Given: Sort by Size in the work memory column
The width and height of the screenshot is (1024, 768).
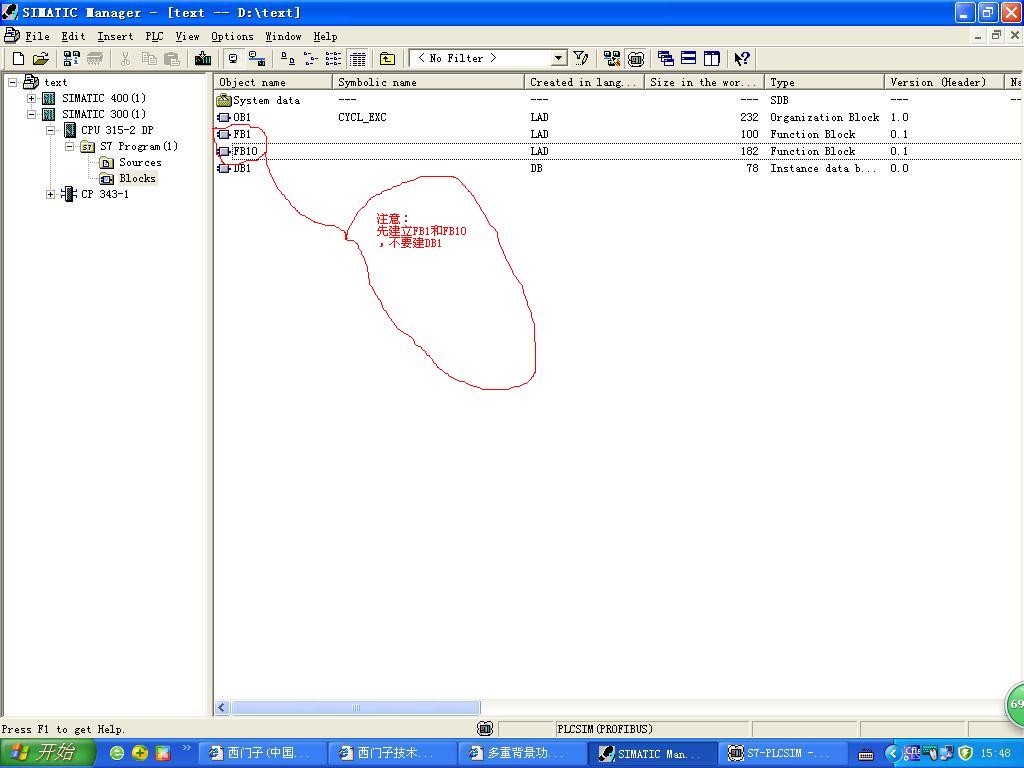Looking at the screenshot, I should (705, 82).
